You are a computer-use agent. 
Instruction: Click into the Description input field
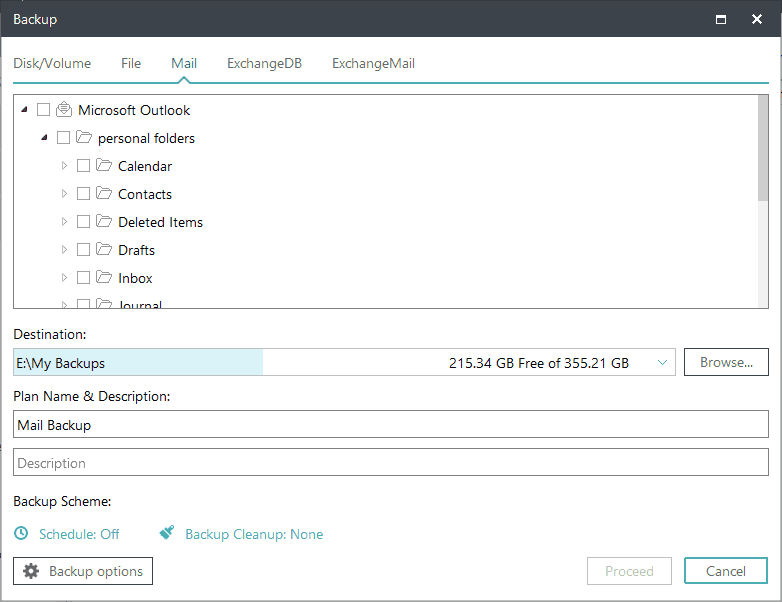(390, 463)
